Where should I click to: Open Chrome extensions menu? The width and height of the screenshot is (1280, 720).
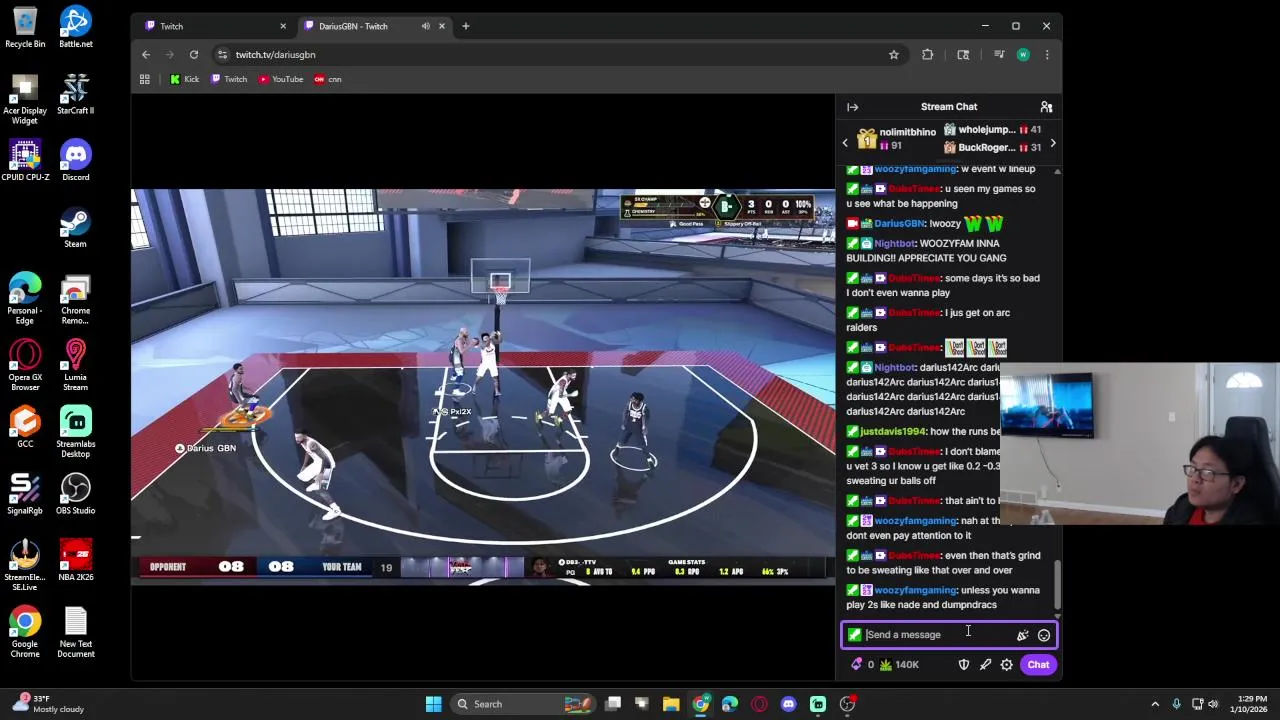[x=927, y=54]
